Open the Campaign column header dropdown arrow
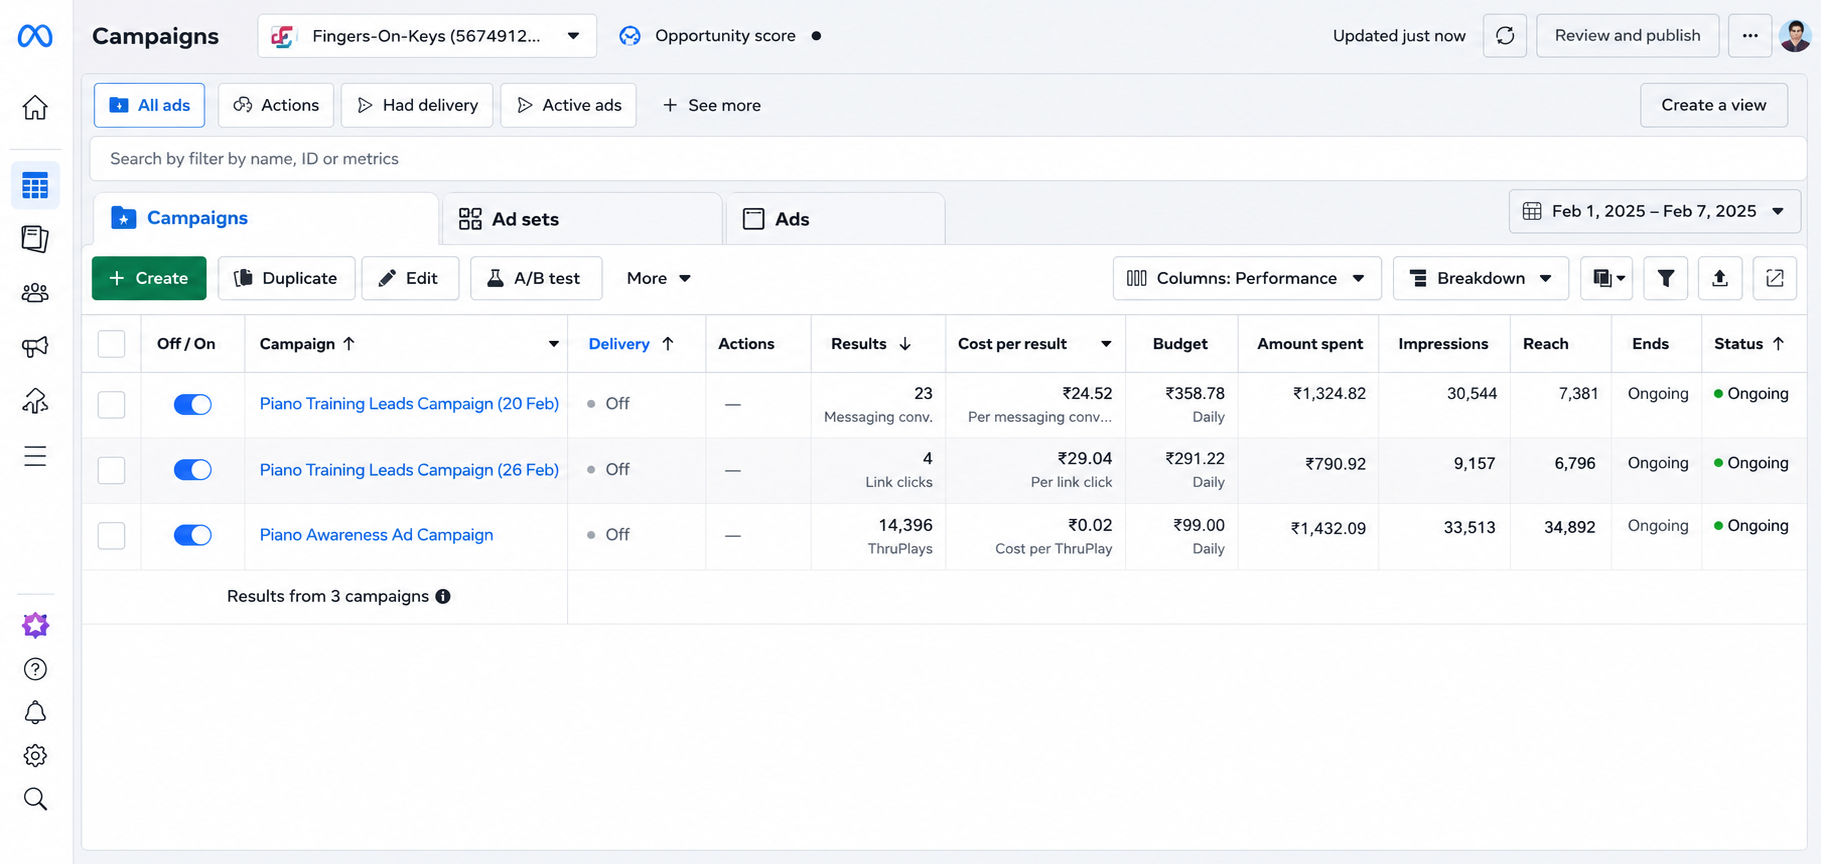 pos(553,344)
